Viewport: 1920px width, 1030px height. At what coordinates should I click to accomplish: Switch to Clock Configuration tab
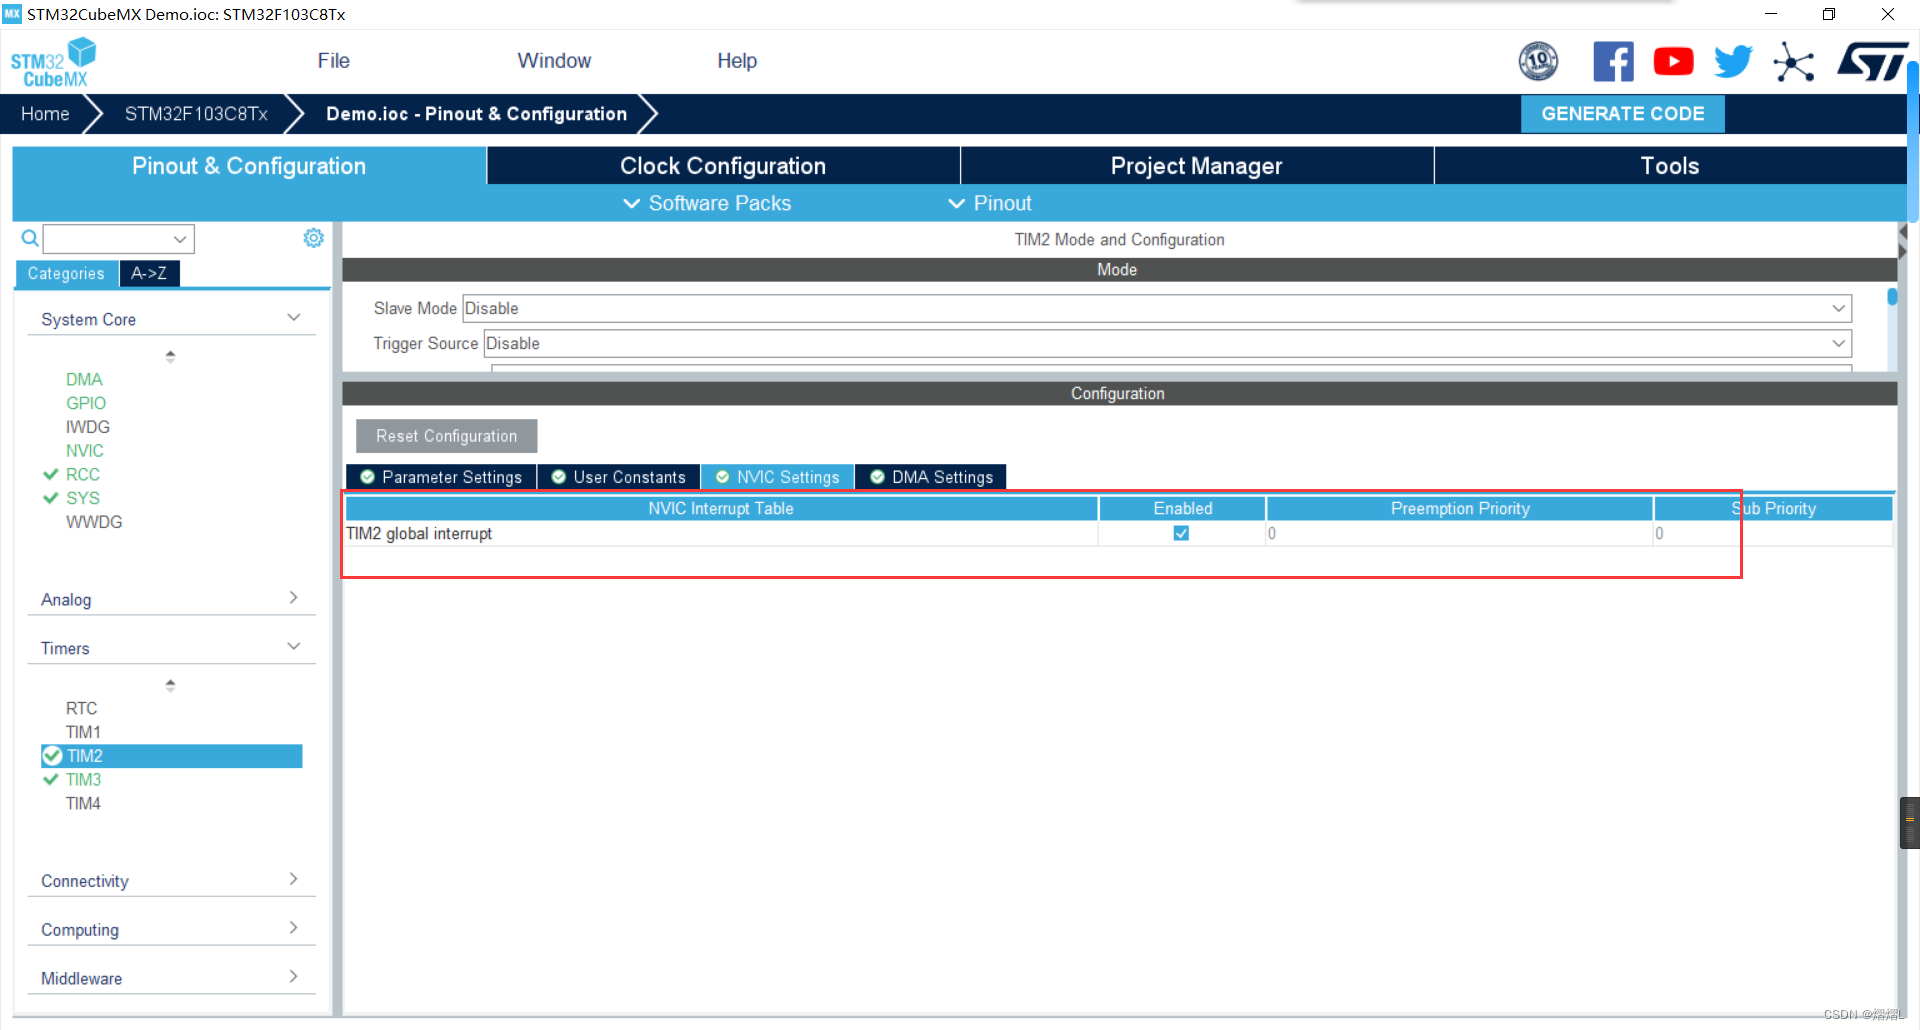click(x=723, y=166)
